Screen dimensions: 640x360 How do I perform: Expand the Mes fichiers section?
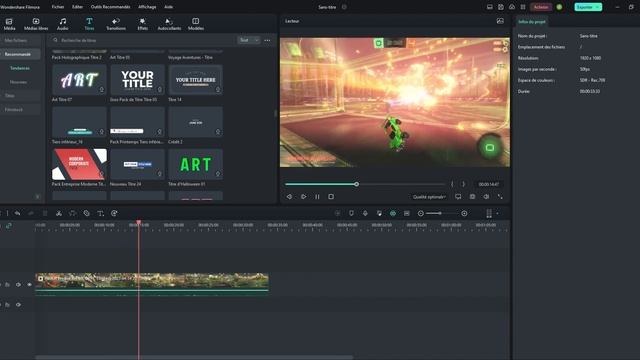click(20, 40)
